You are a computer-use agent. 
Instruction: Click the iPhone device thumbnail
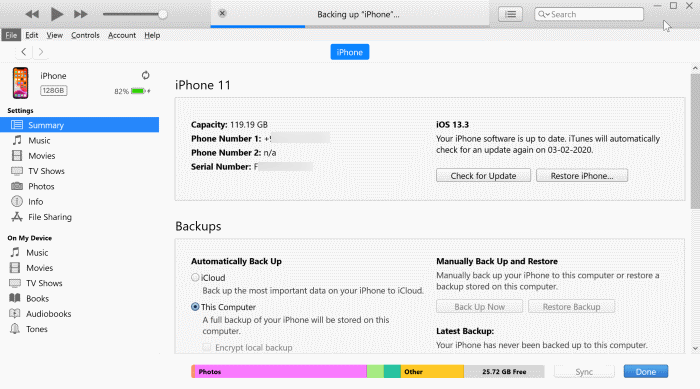coord(21,83)
